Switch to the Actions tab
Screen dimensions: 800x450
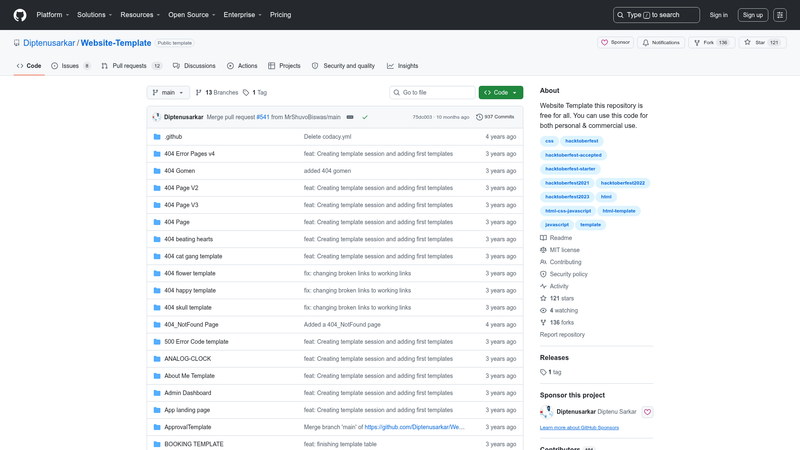pos(242,66)
